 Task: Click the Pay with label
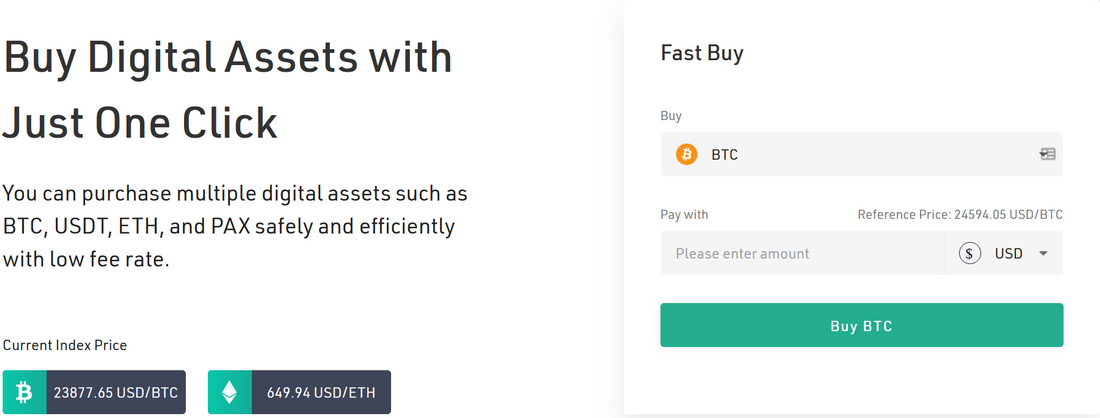click(684, 215)
